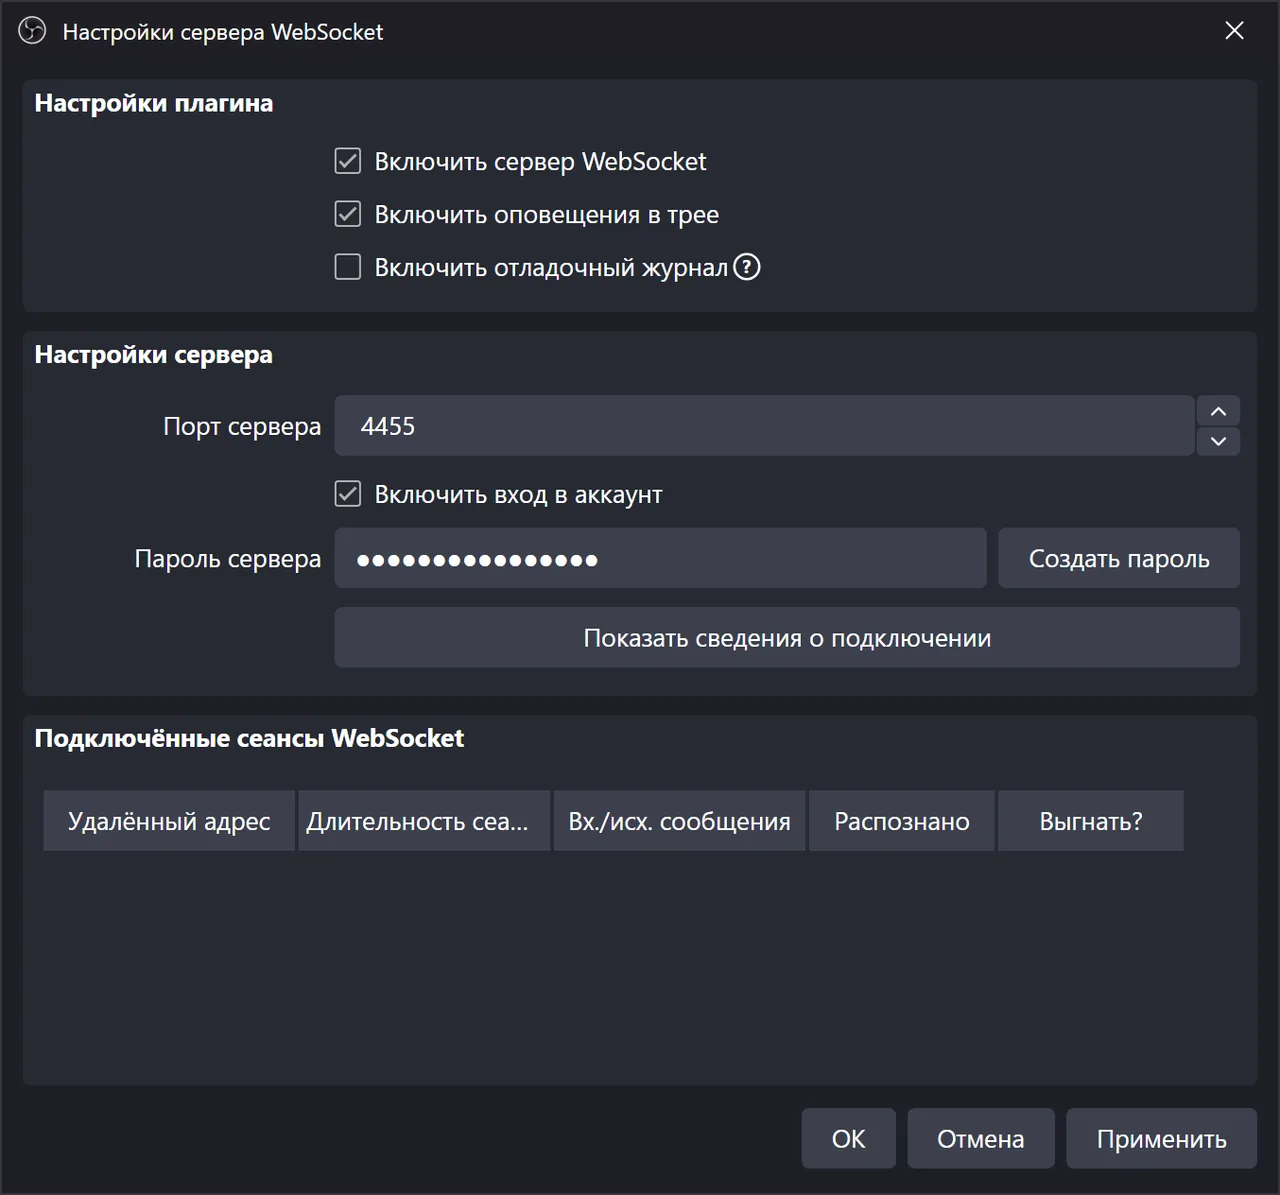Confirm settings with the OK button

click(848, 1138)
